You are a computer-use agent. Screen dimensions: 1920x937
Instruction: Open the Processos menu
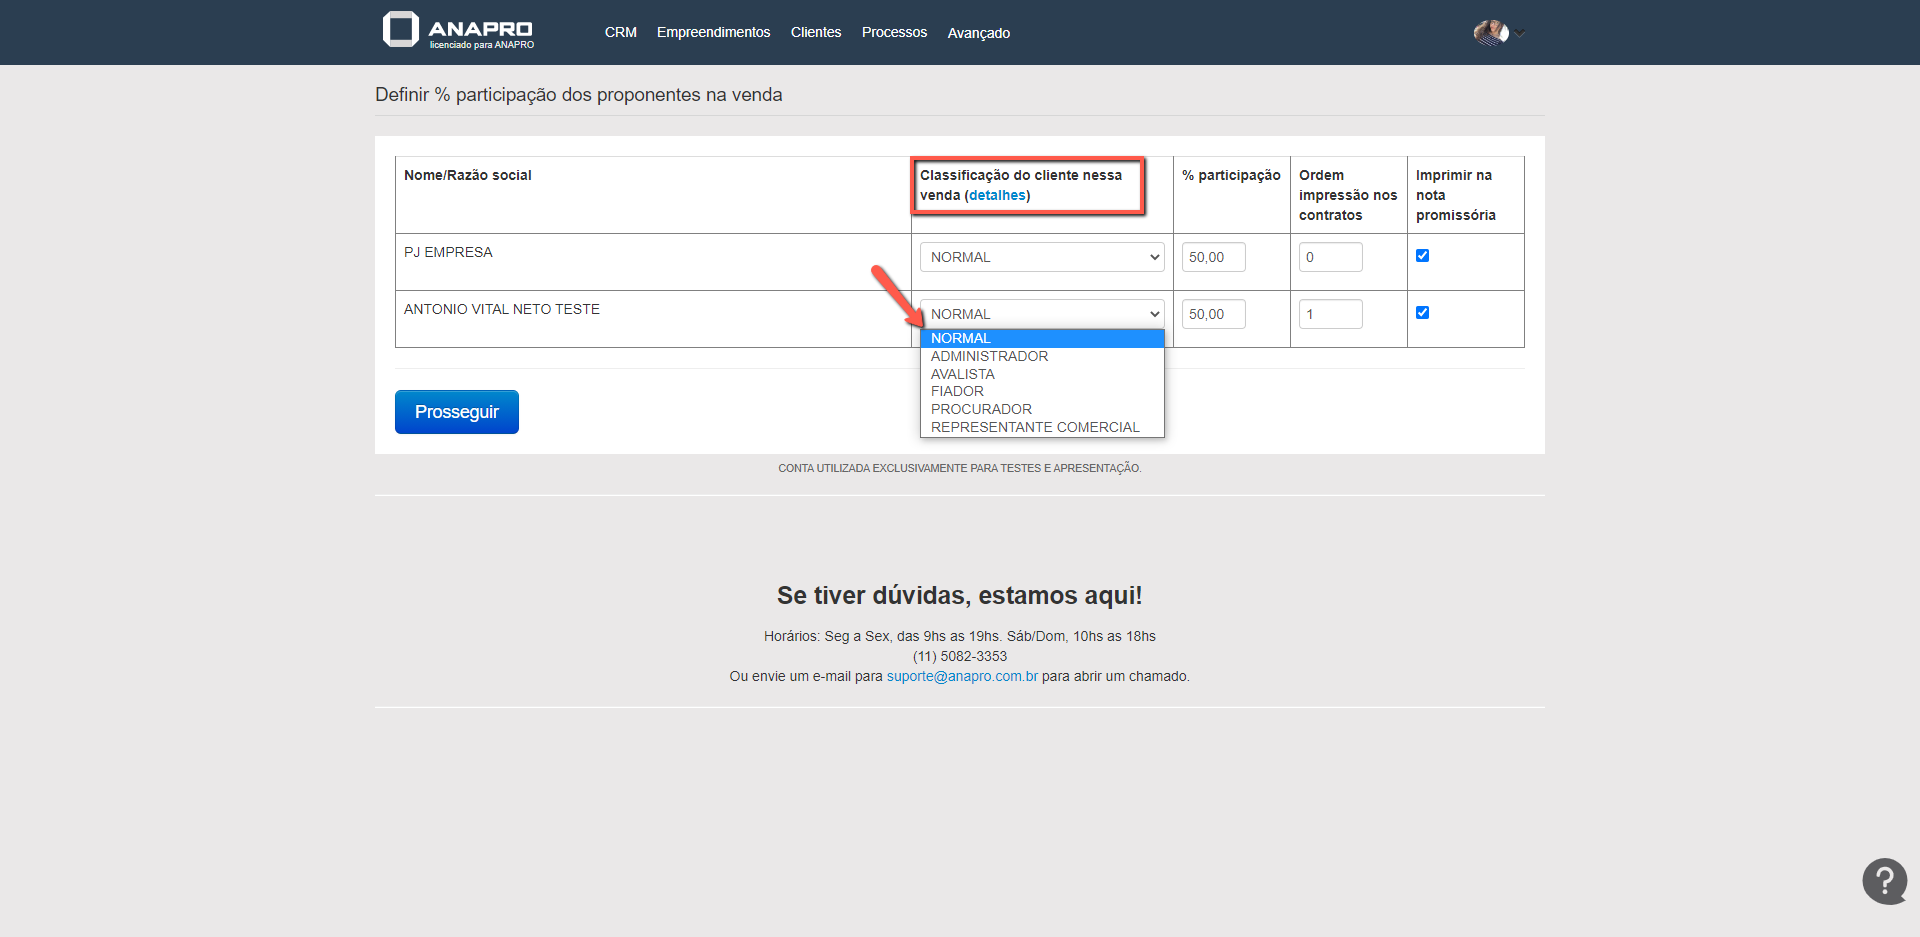(x=894, y=33)
